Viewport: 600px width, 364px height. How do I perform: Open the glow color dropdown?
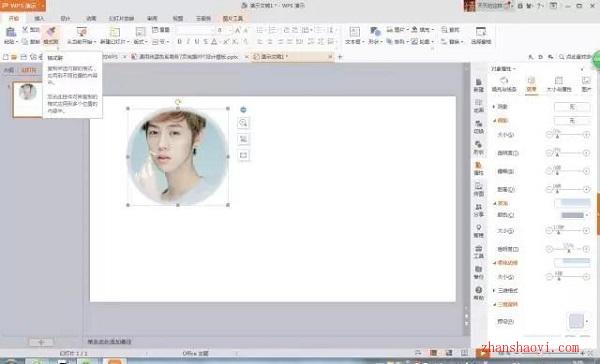[x=575, y=215]
